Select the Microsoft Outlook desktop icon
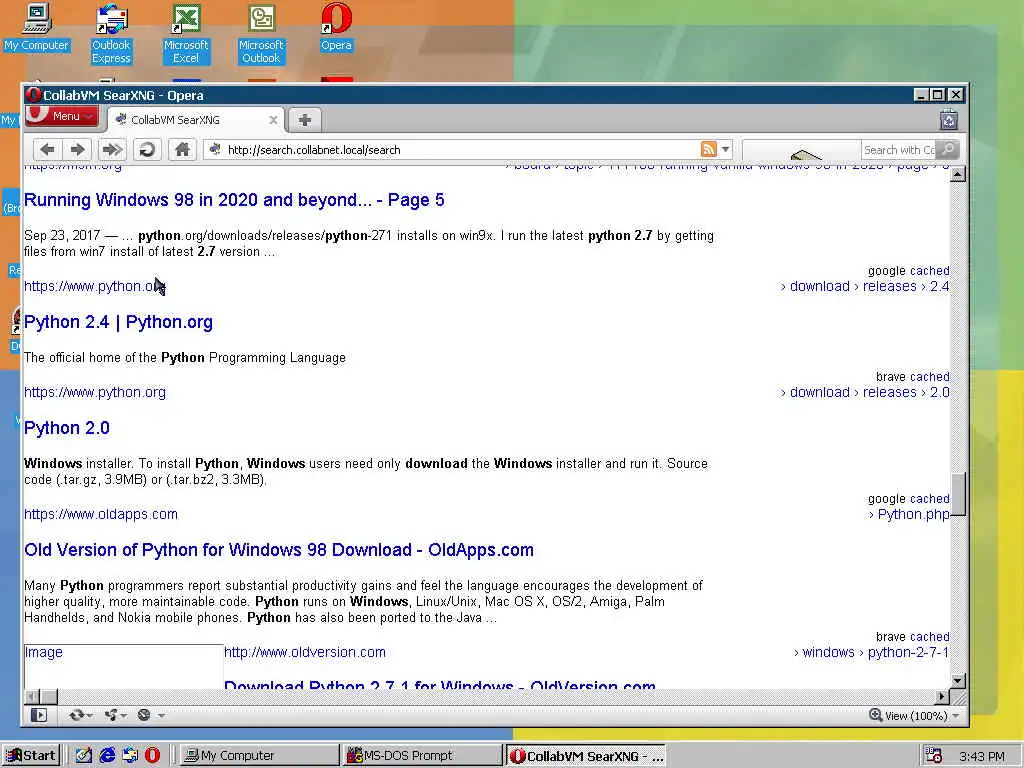Viewport: 1024px width, 768px height. pyautogui.click(x=261, y=34)
